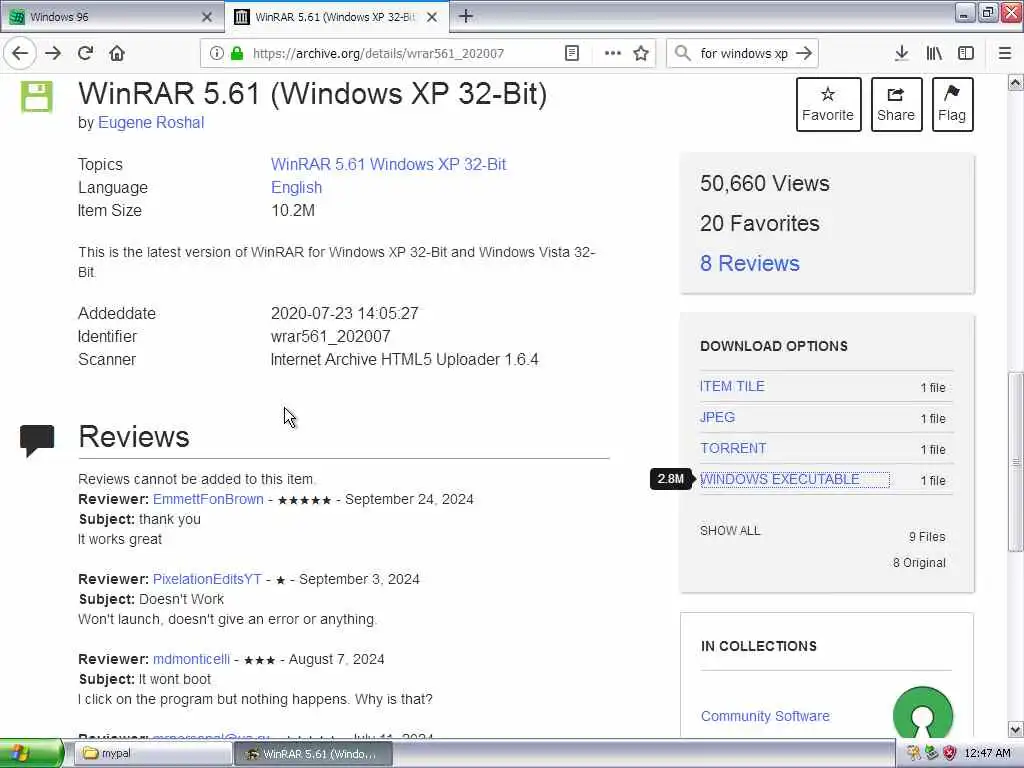Click the English language link
Viewport: 1024px width, 768px height.
296,187
